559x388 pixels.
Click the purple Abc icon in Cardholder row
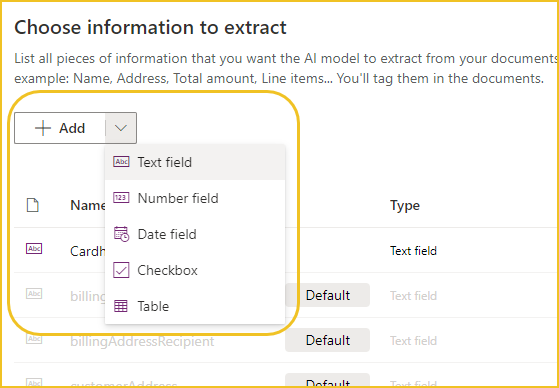pyautogui.click(x=34, y=249)
